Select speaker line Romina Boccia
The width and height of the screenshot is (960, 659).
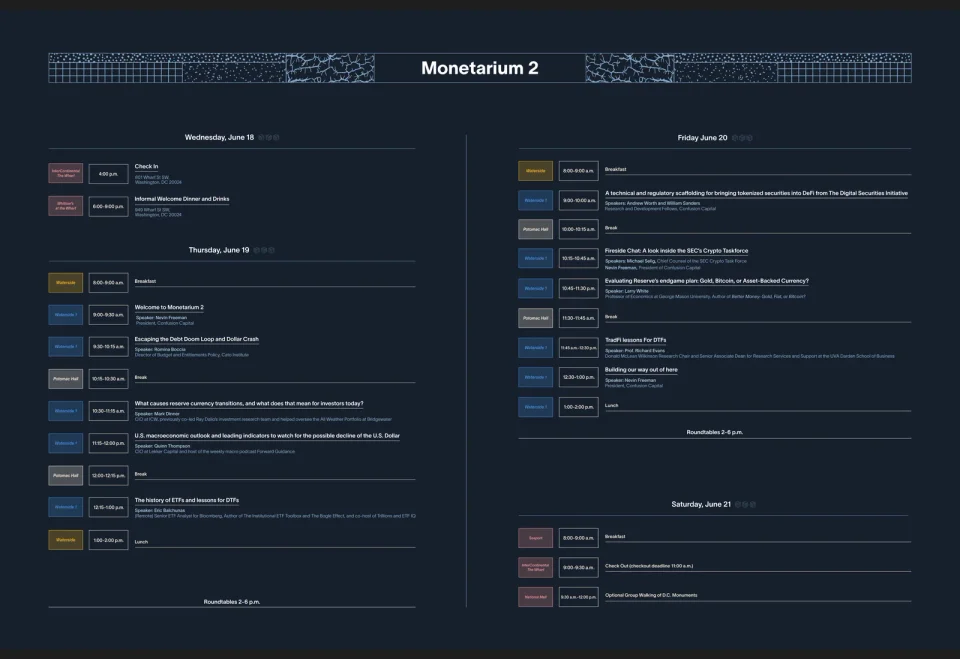pyautogui.click(x=160, y=350)
